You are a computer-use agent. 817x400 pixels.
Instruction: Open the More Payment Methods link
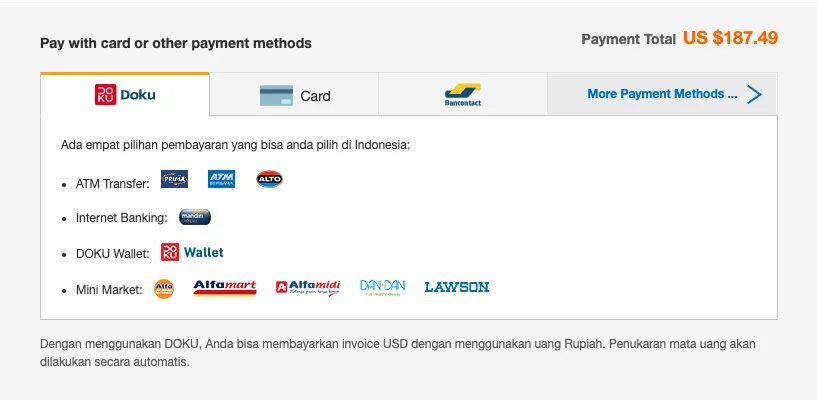pos(662,94)
